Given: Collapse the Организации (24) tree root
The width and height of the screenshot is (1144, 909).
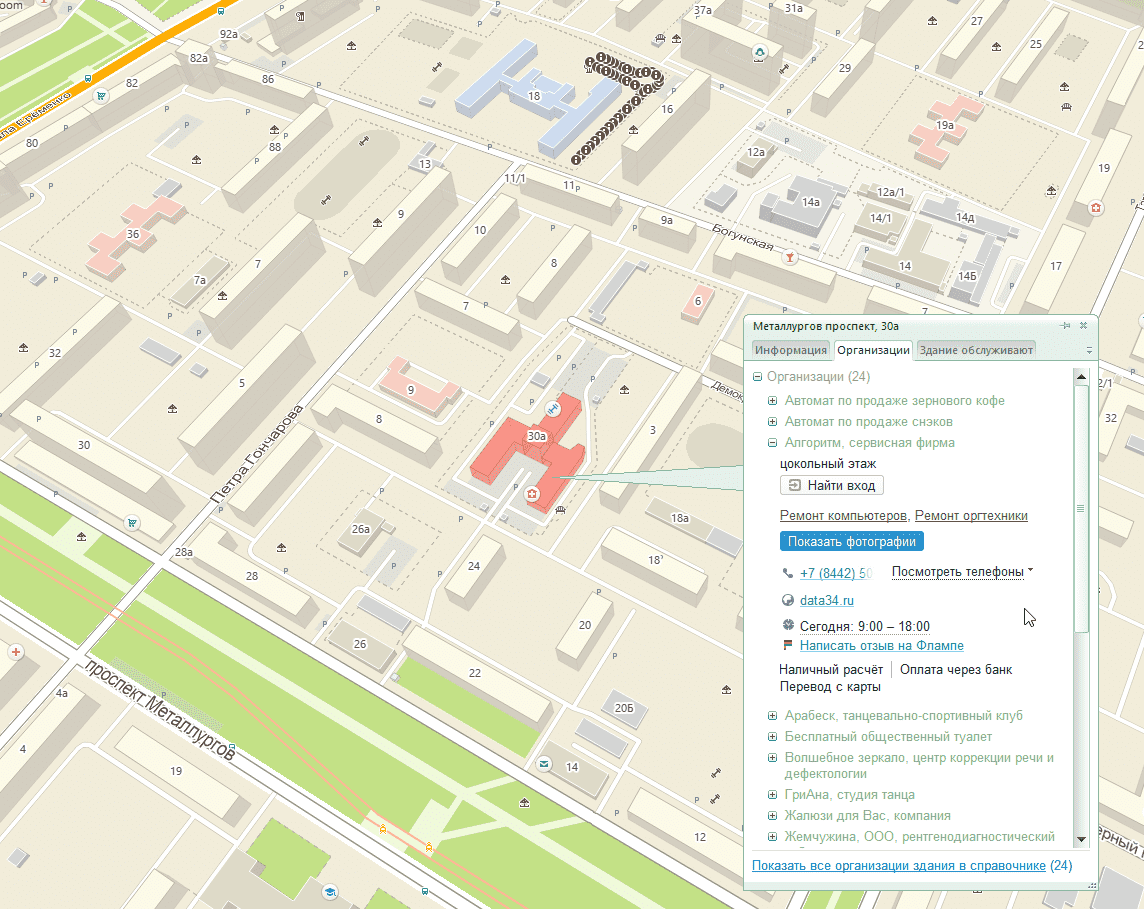Looking at the screenshot, I should (x=758, y=378).
